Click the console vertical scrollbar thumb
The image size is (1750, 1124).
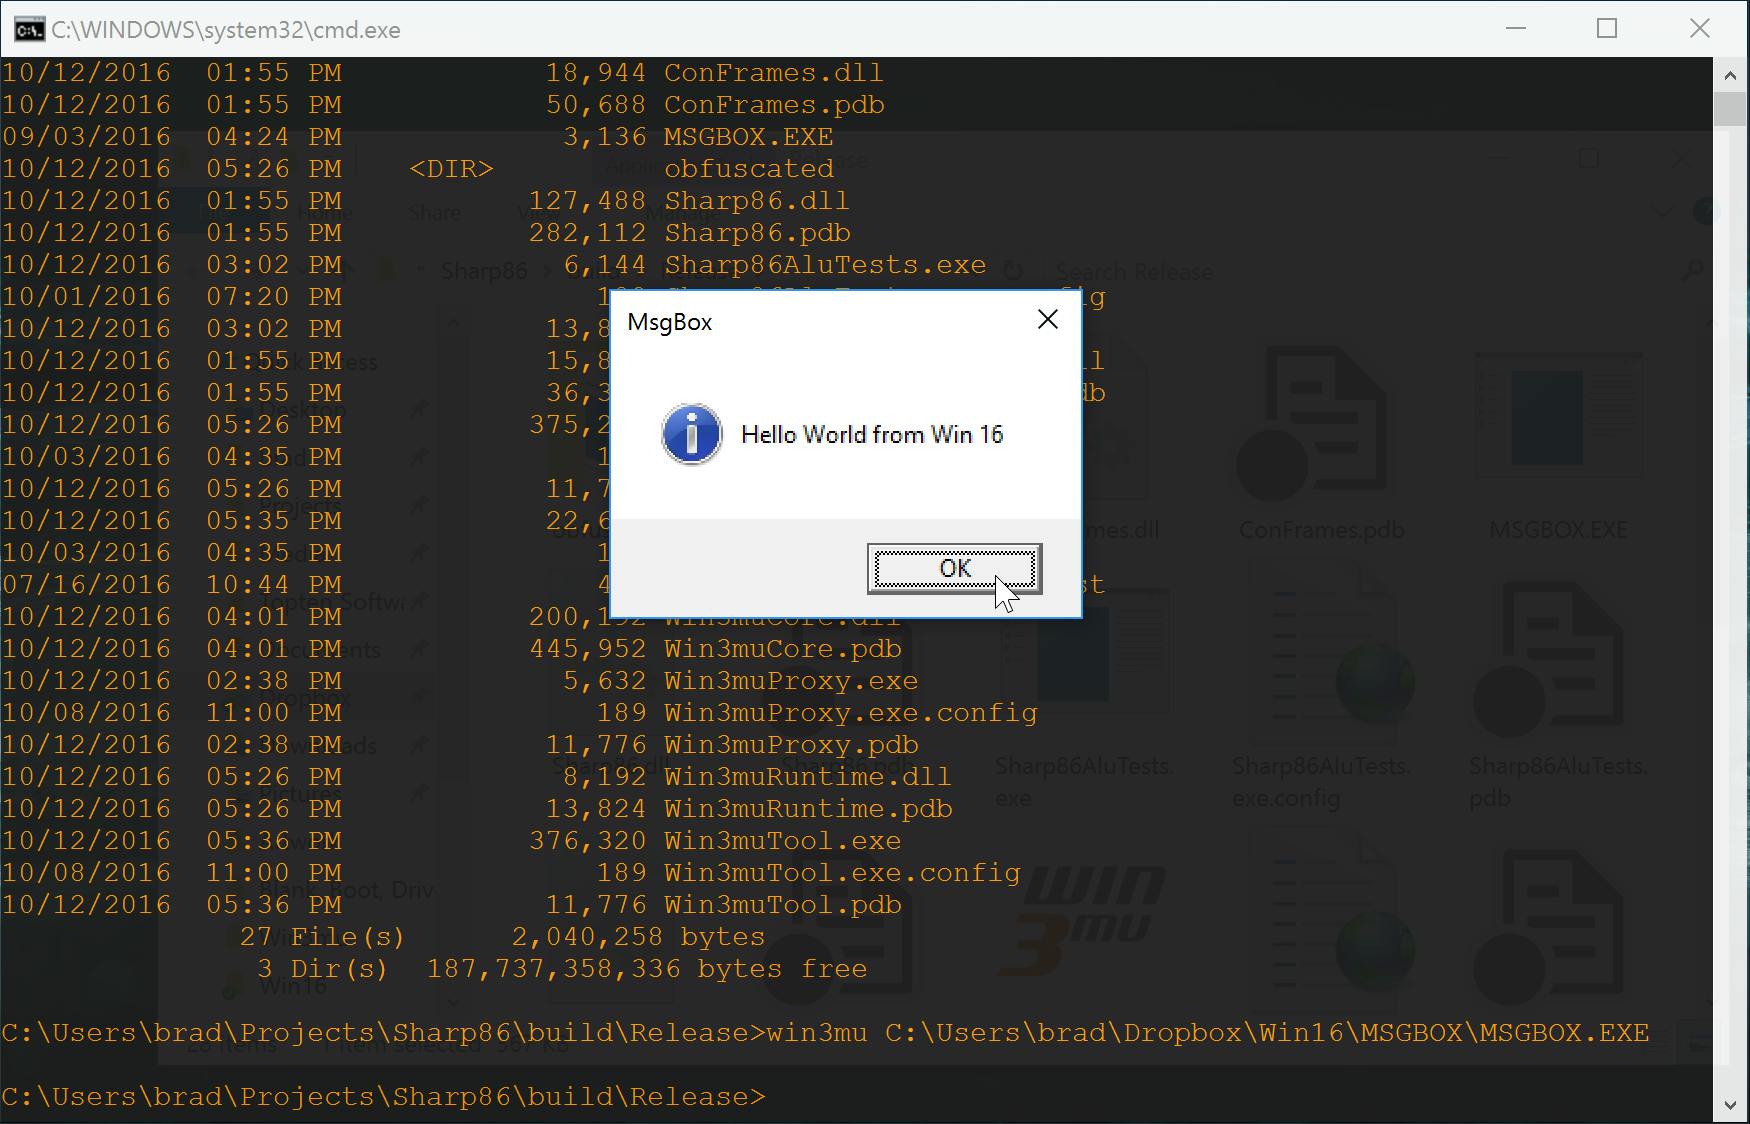(x=1730, y=108)
